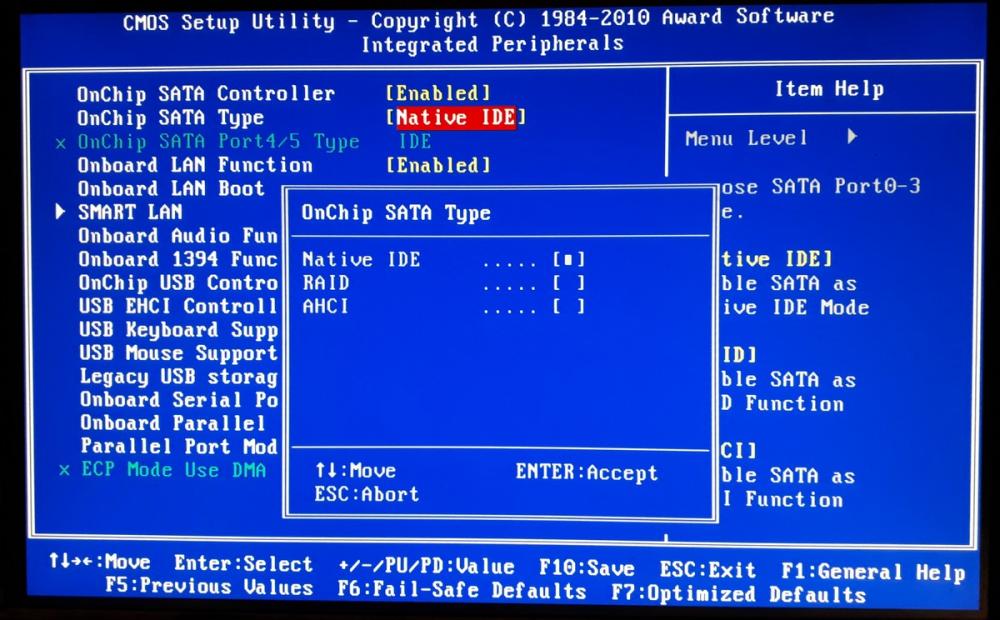Click the x marker beside SATA Port4/5
This screenshot has height=620, width=1000.
pos(61,144)
